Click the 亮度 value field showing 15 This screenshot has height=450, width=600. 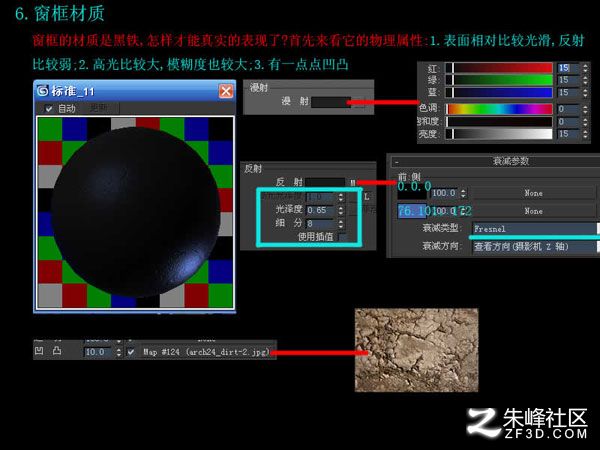click(568, 134)
